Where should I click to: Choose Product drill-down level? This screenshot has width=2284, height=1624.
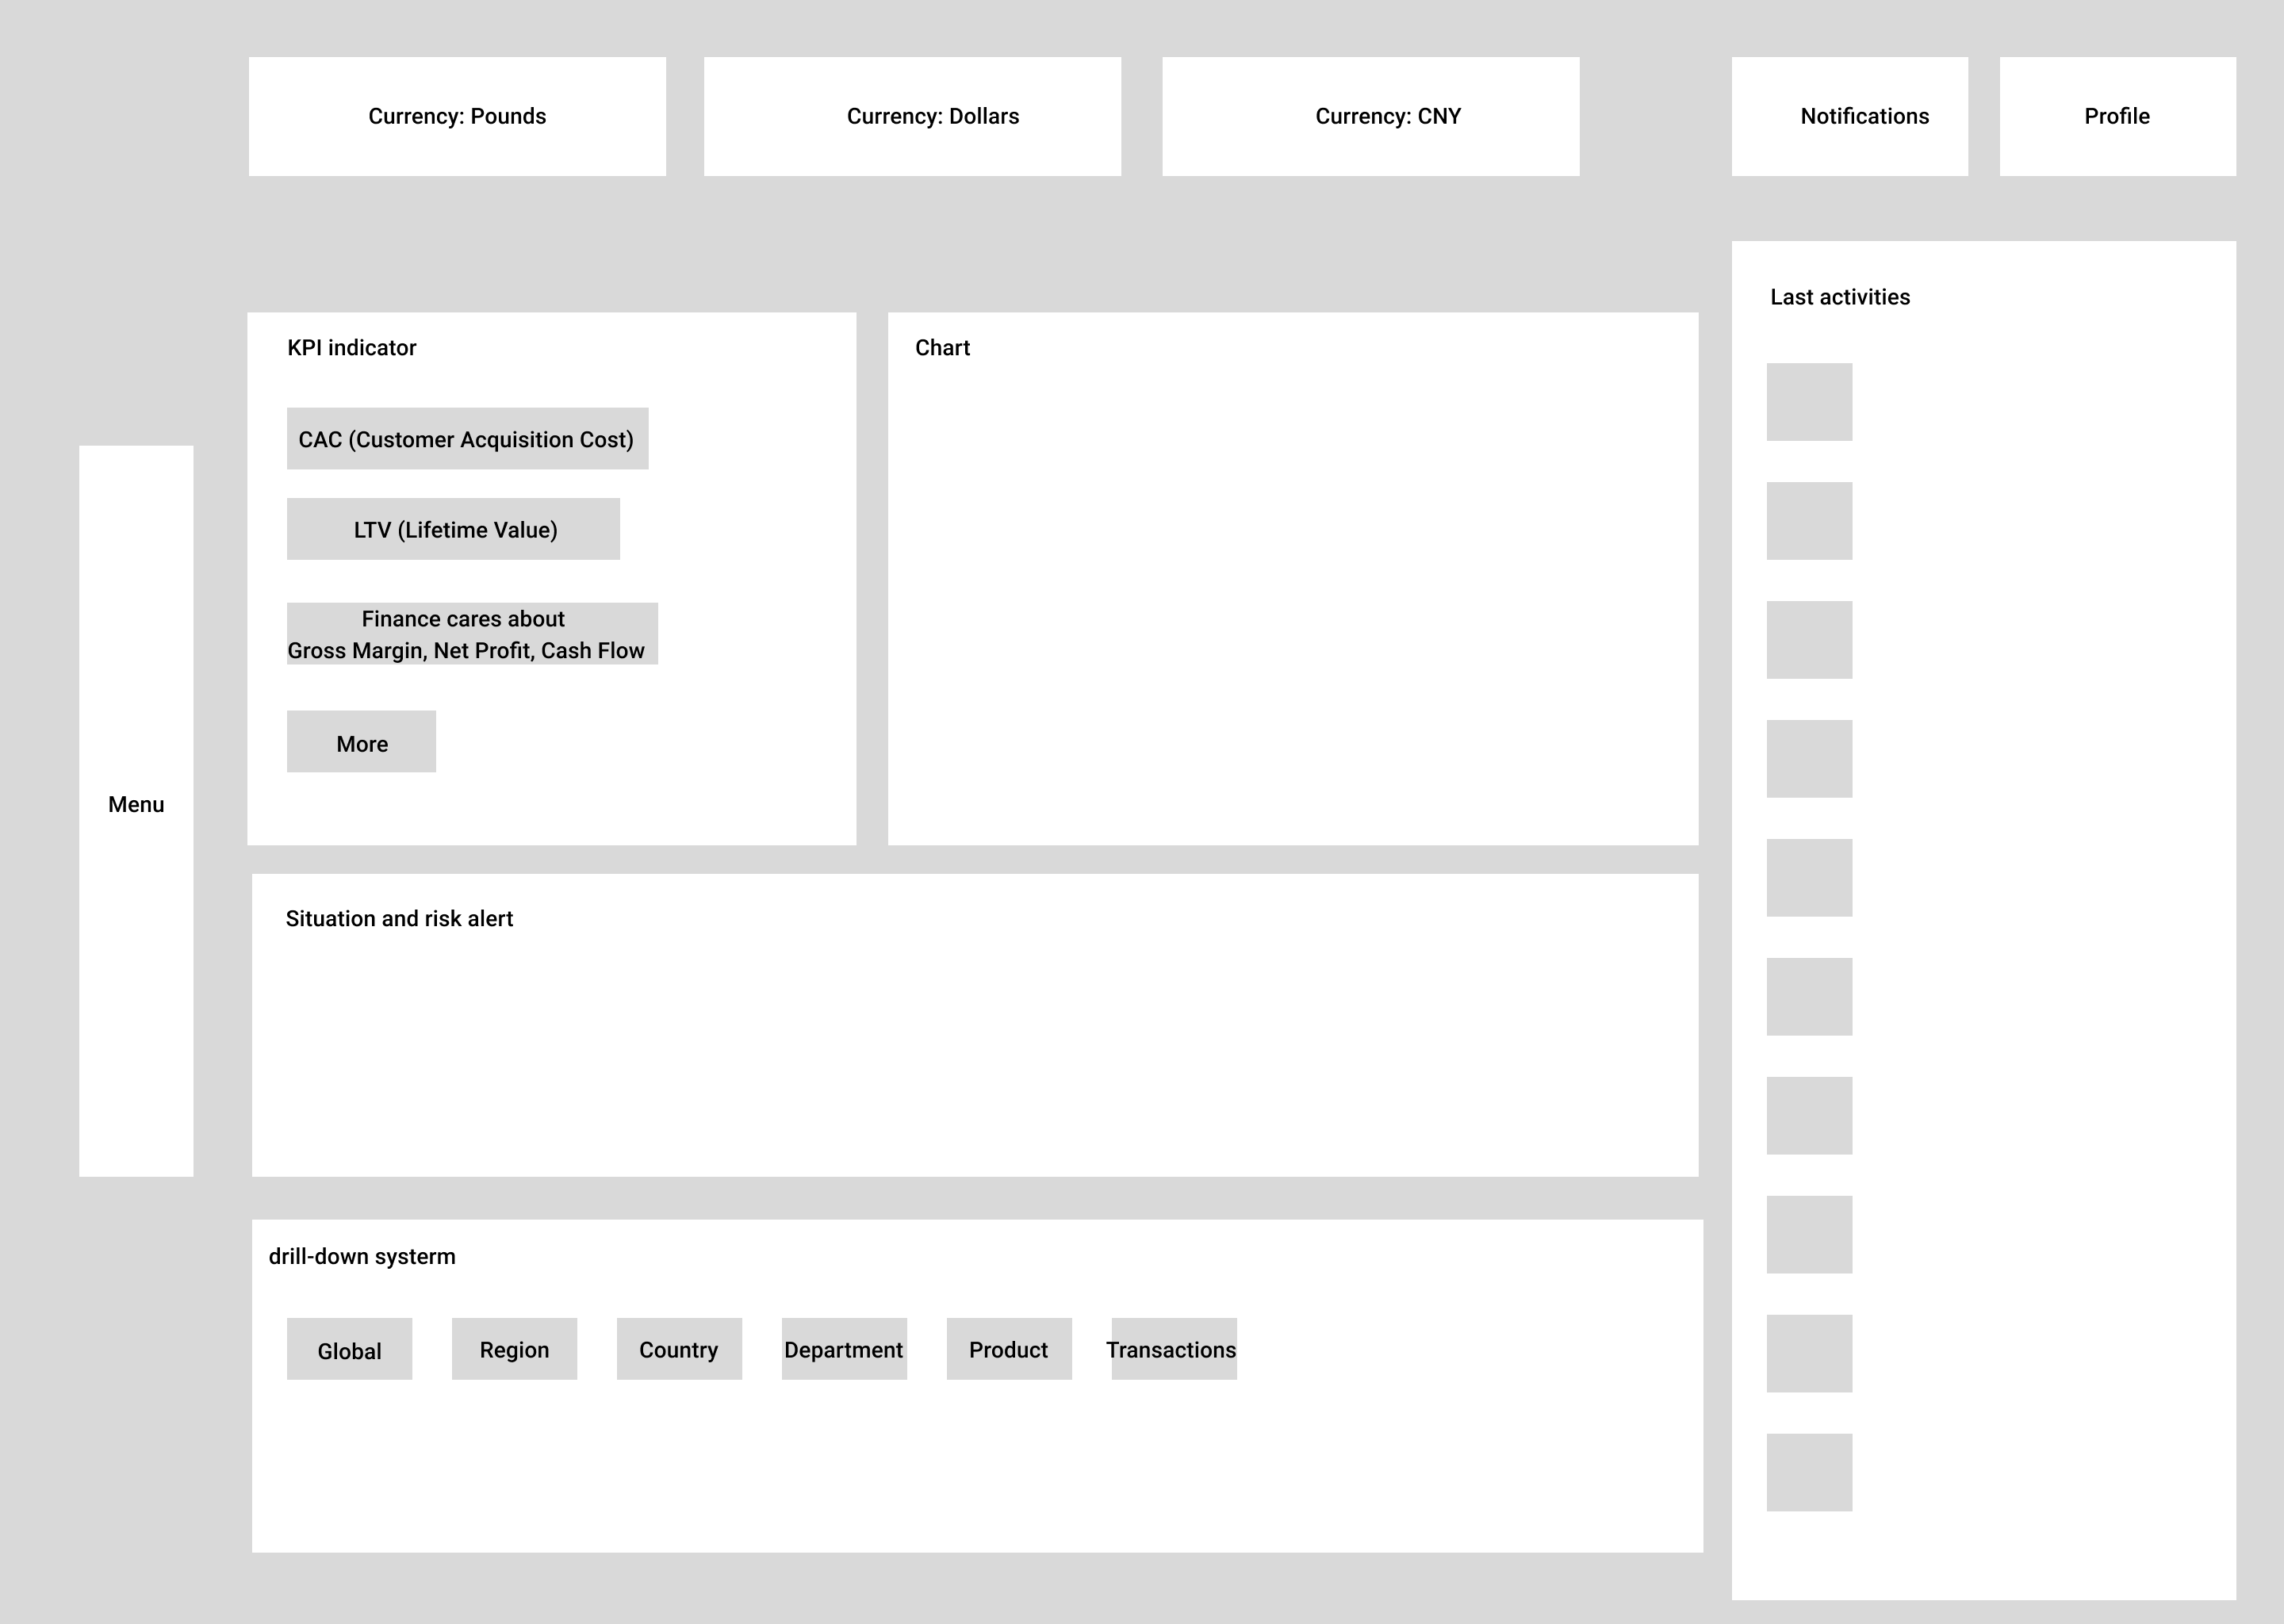1009,1349
